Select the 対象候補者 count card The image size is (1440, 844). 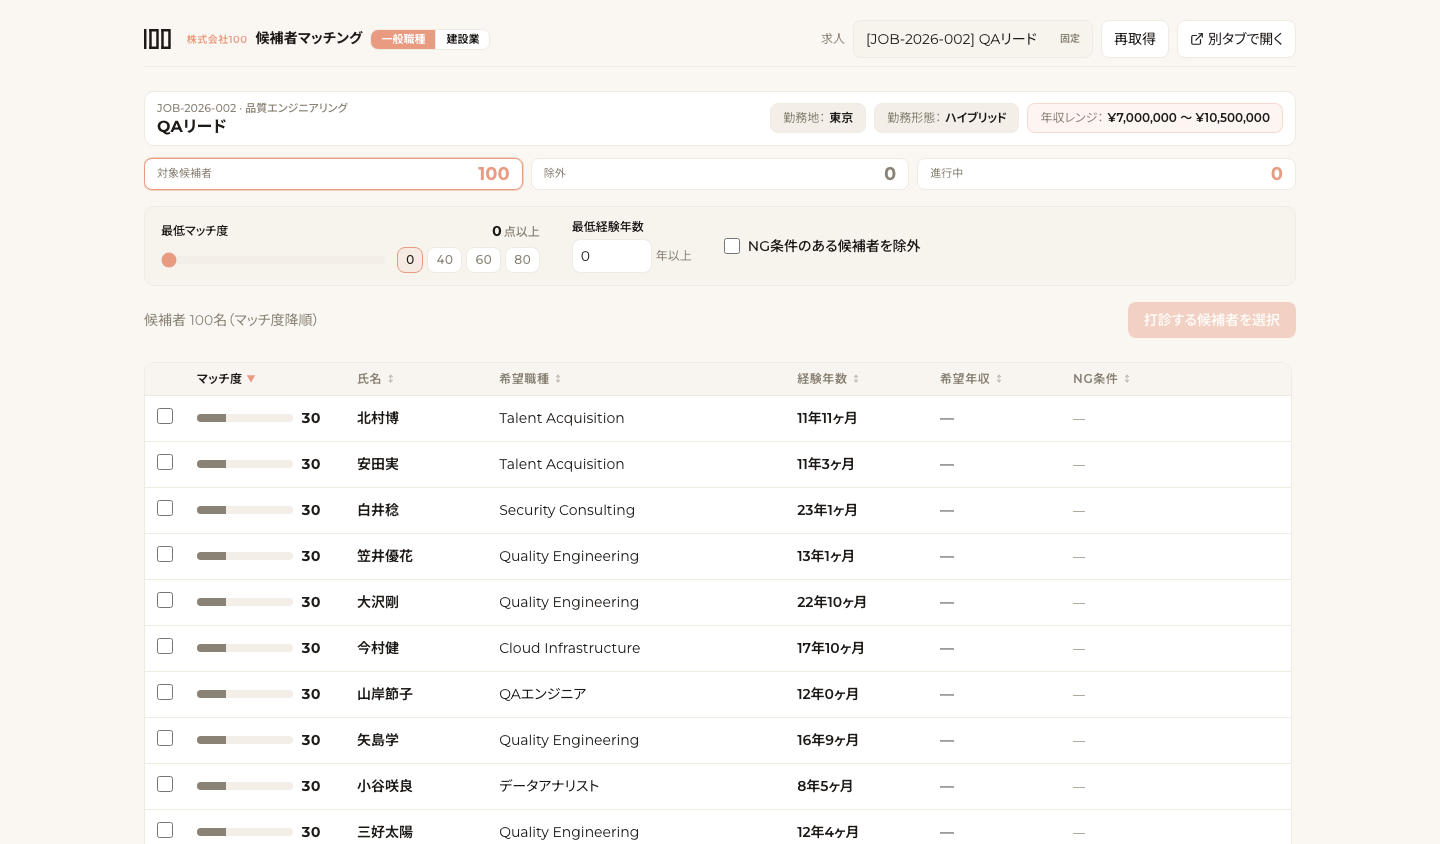tap(333, 174)
